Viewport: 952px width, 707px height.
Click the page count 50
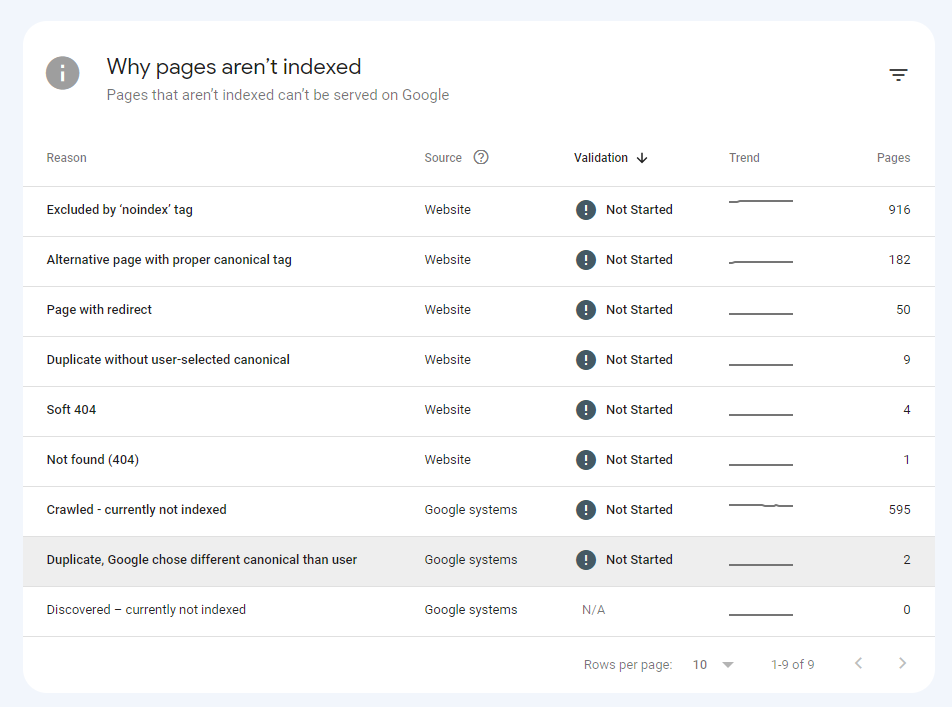(903, 310)
